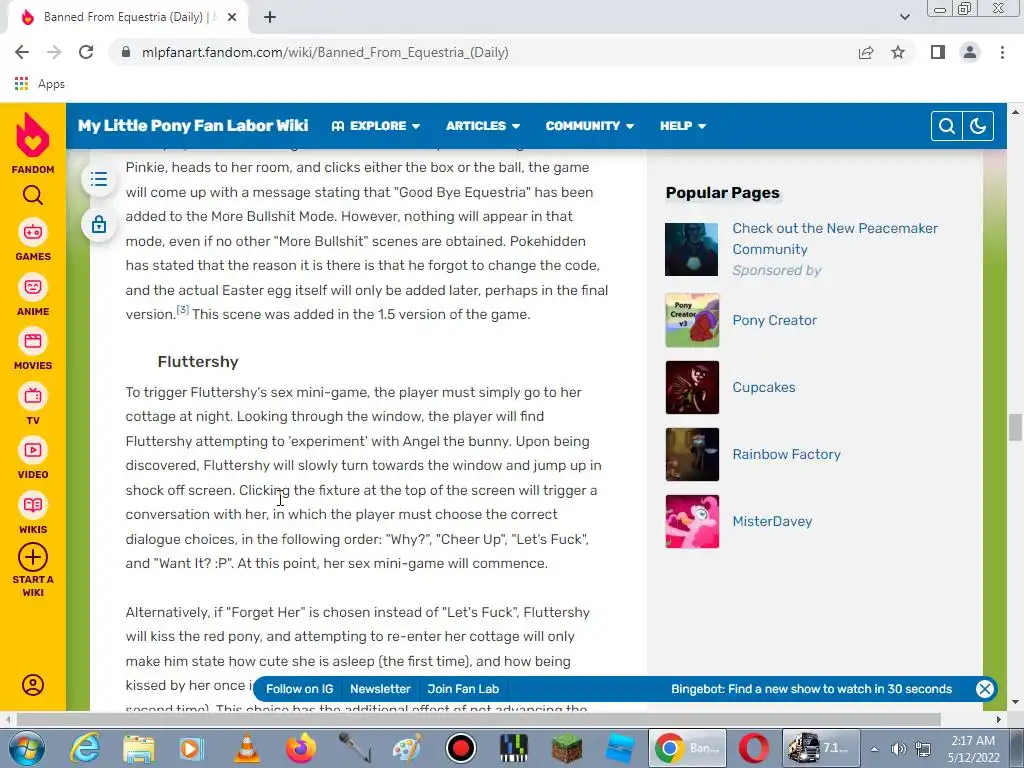Click the vertical scrollbar thumb
1024x768 pixels.
[1015, 428]
